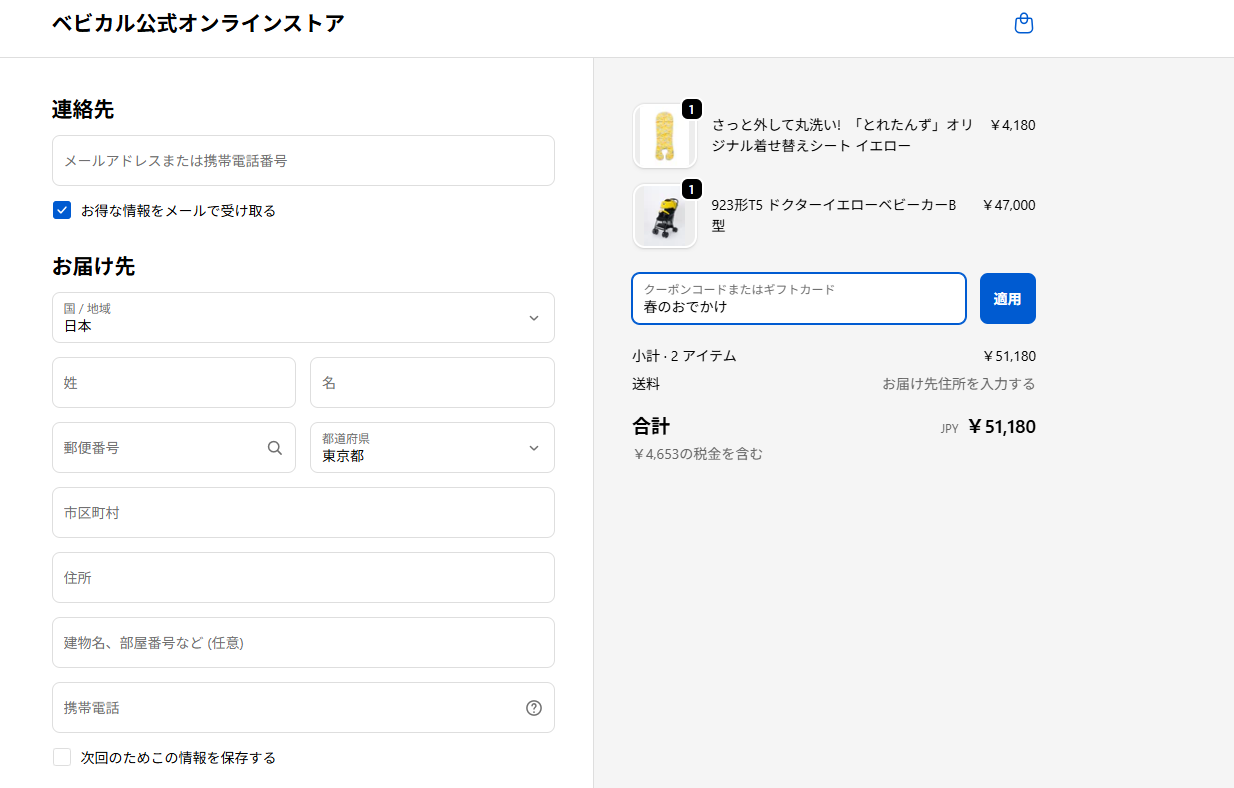Click the yellow seat liner product thumbnail
The width and height of the screenshot is (1234, 788).
664,136
